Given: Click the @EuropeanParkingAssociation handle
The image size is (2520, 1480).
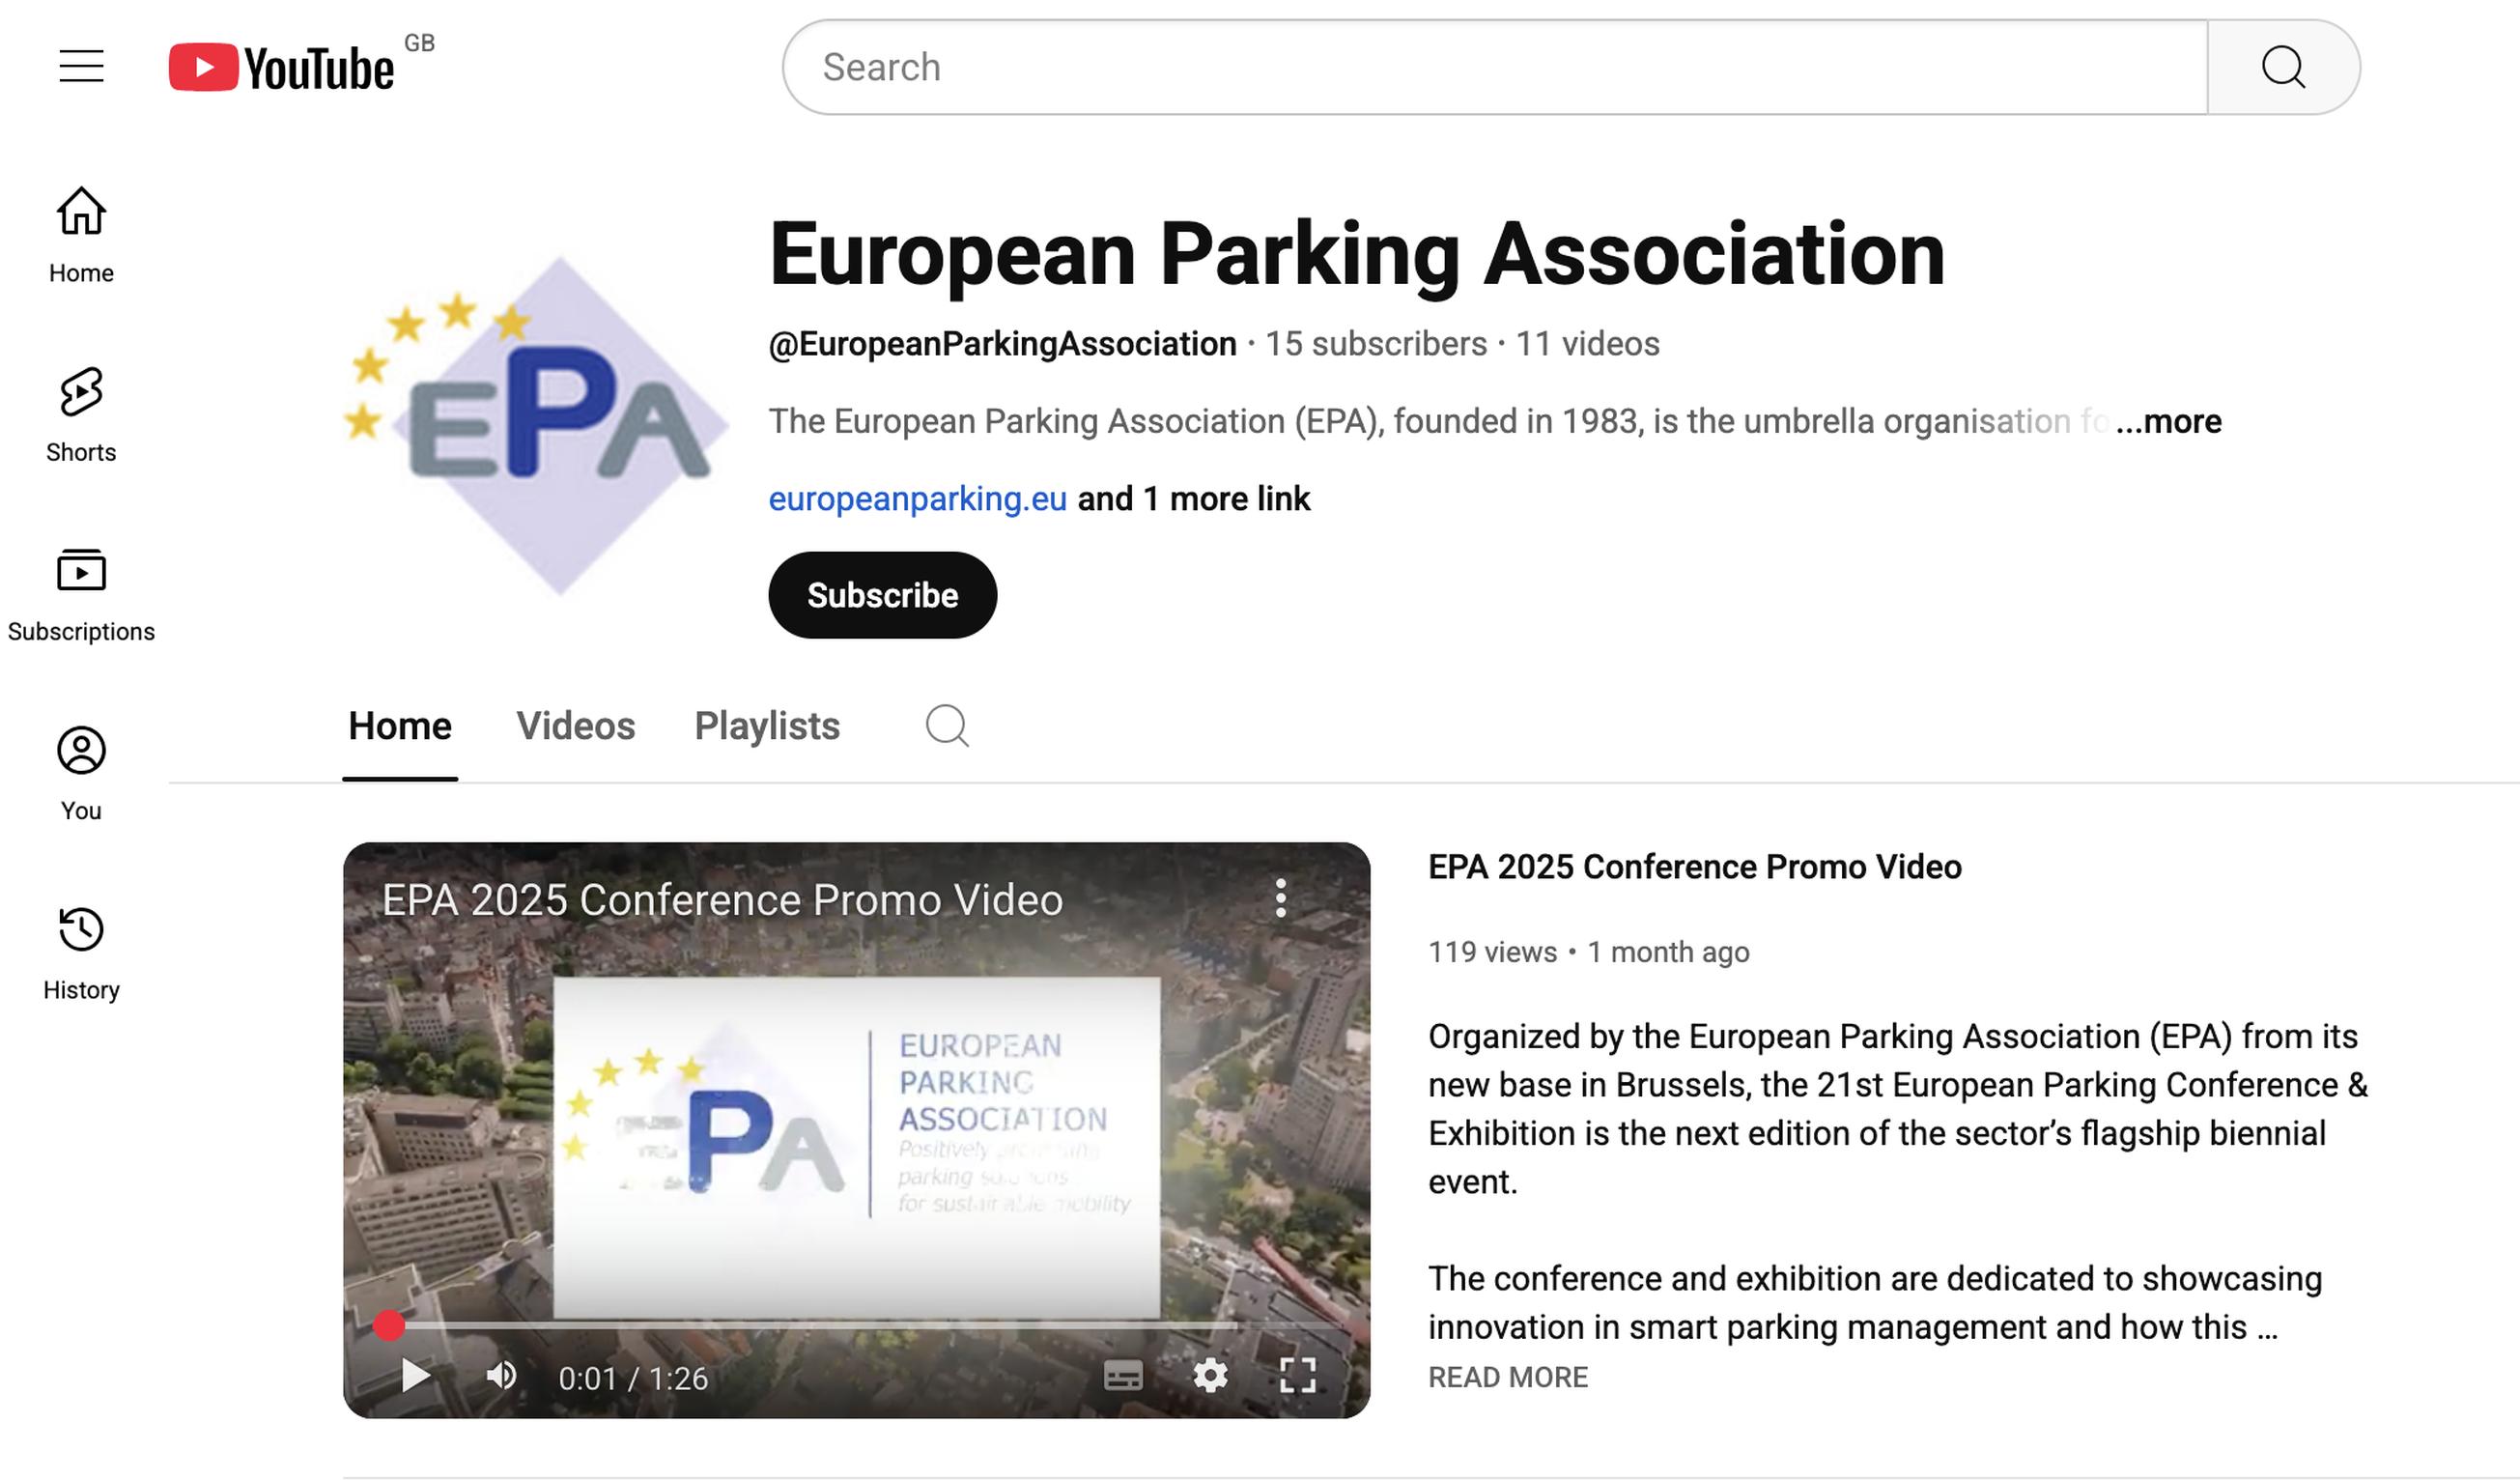Looking at the screenshot, I should 1002,344.
